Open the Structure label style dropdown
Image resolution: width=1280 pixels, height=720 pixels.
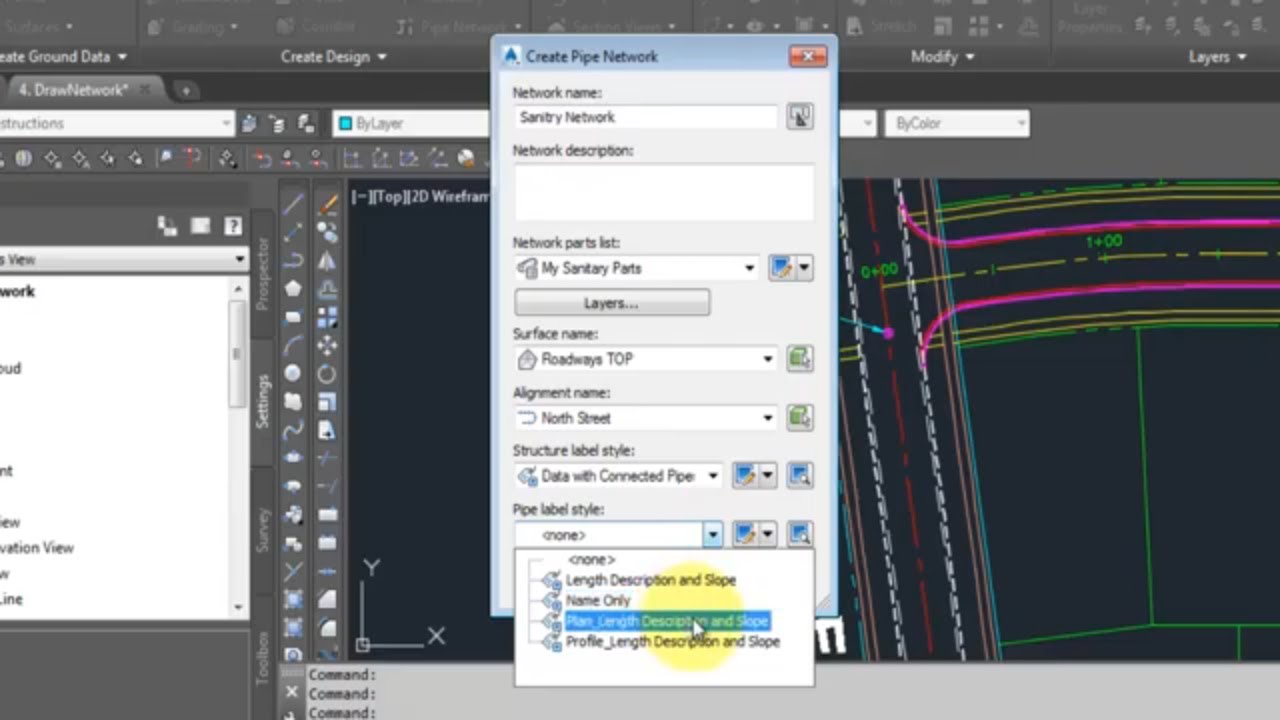(713, 476)
